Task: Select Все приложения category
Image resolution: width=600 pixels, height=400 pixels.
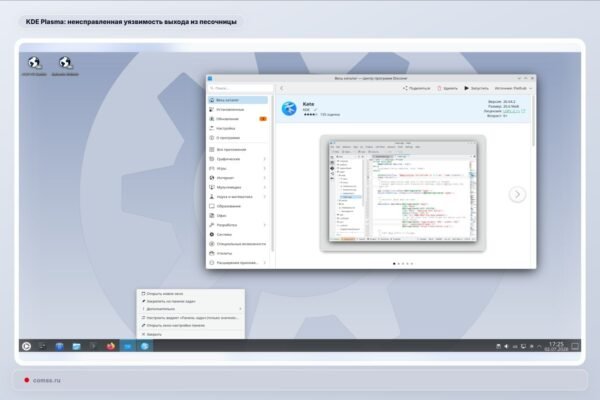Action: [238, 150]
